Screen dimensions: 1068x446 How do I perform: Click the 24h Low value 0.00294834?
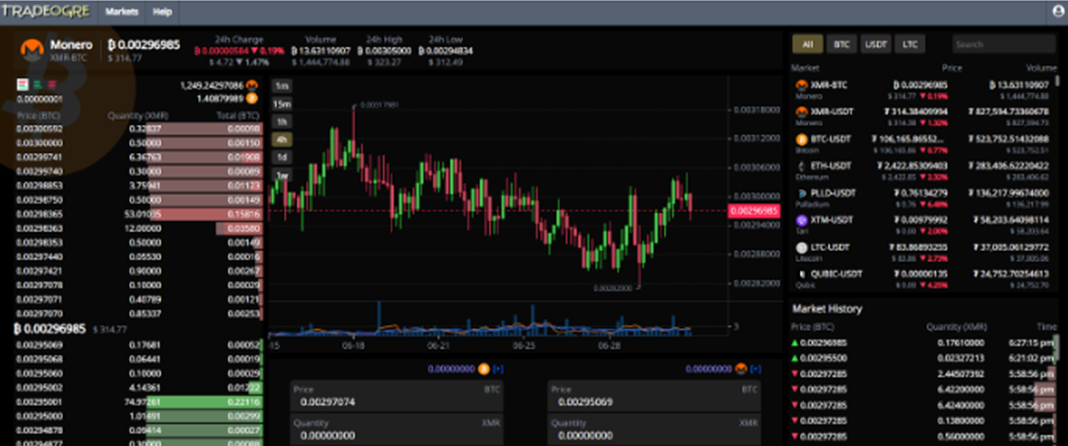(x=446, y=51)
